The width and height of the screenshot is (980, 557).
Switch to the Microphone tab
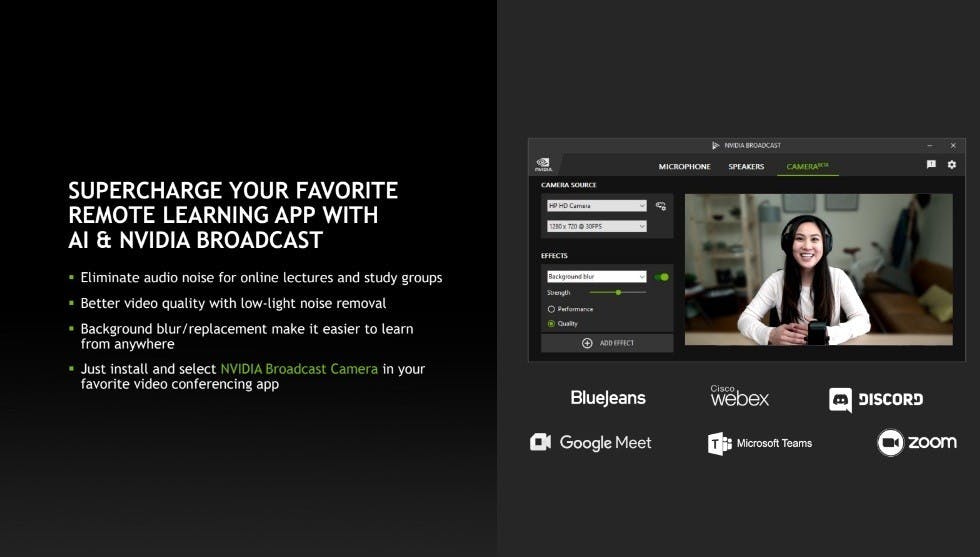(x=684, y=167)
